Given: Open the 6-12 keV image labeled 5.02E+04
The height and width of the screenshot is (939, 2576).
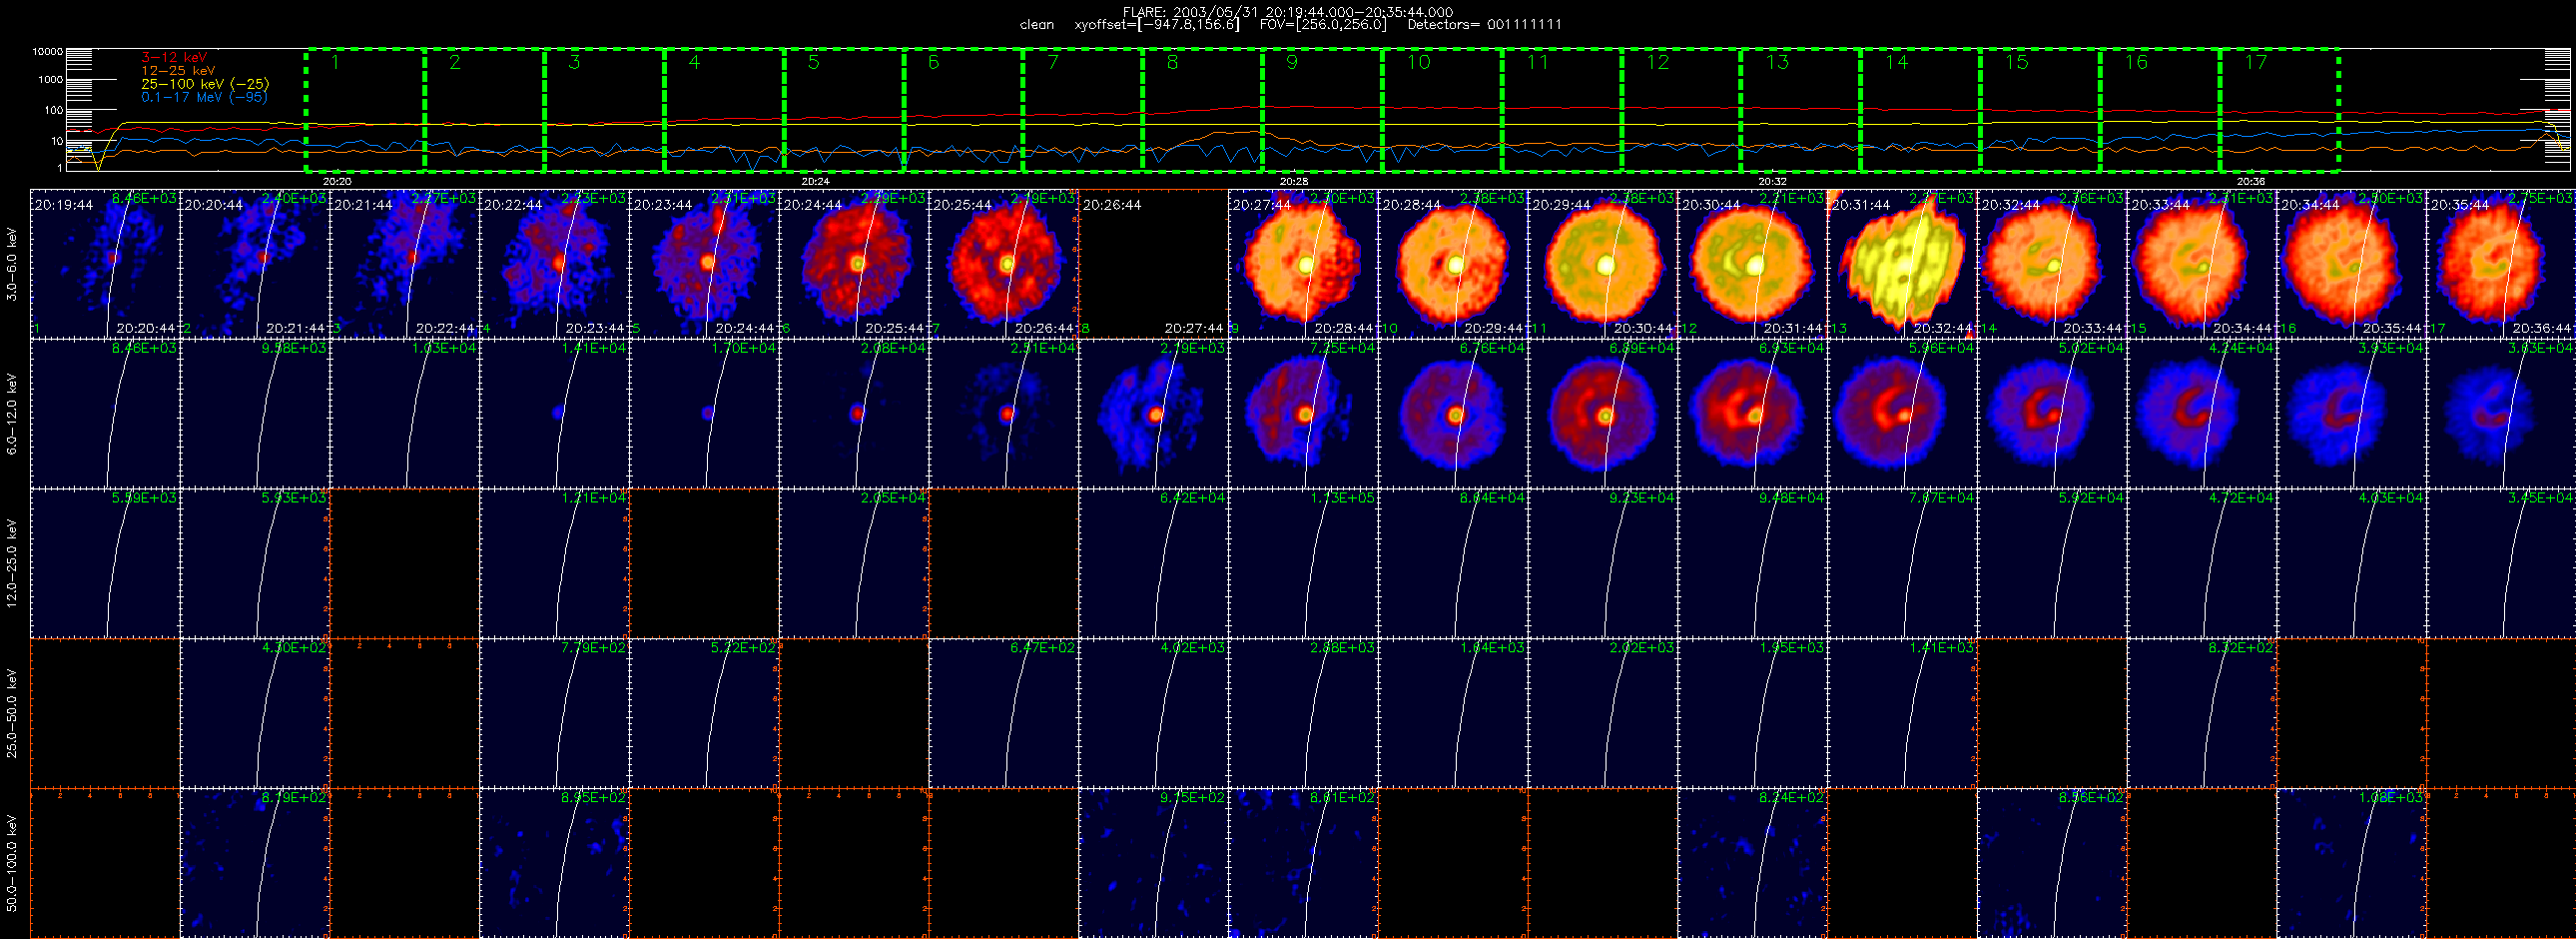Looking at the screenshot, I should pos(2052,414).
